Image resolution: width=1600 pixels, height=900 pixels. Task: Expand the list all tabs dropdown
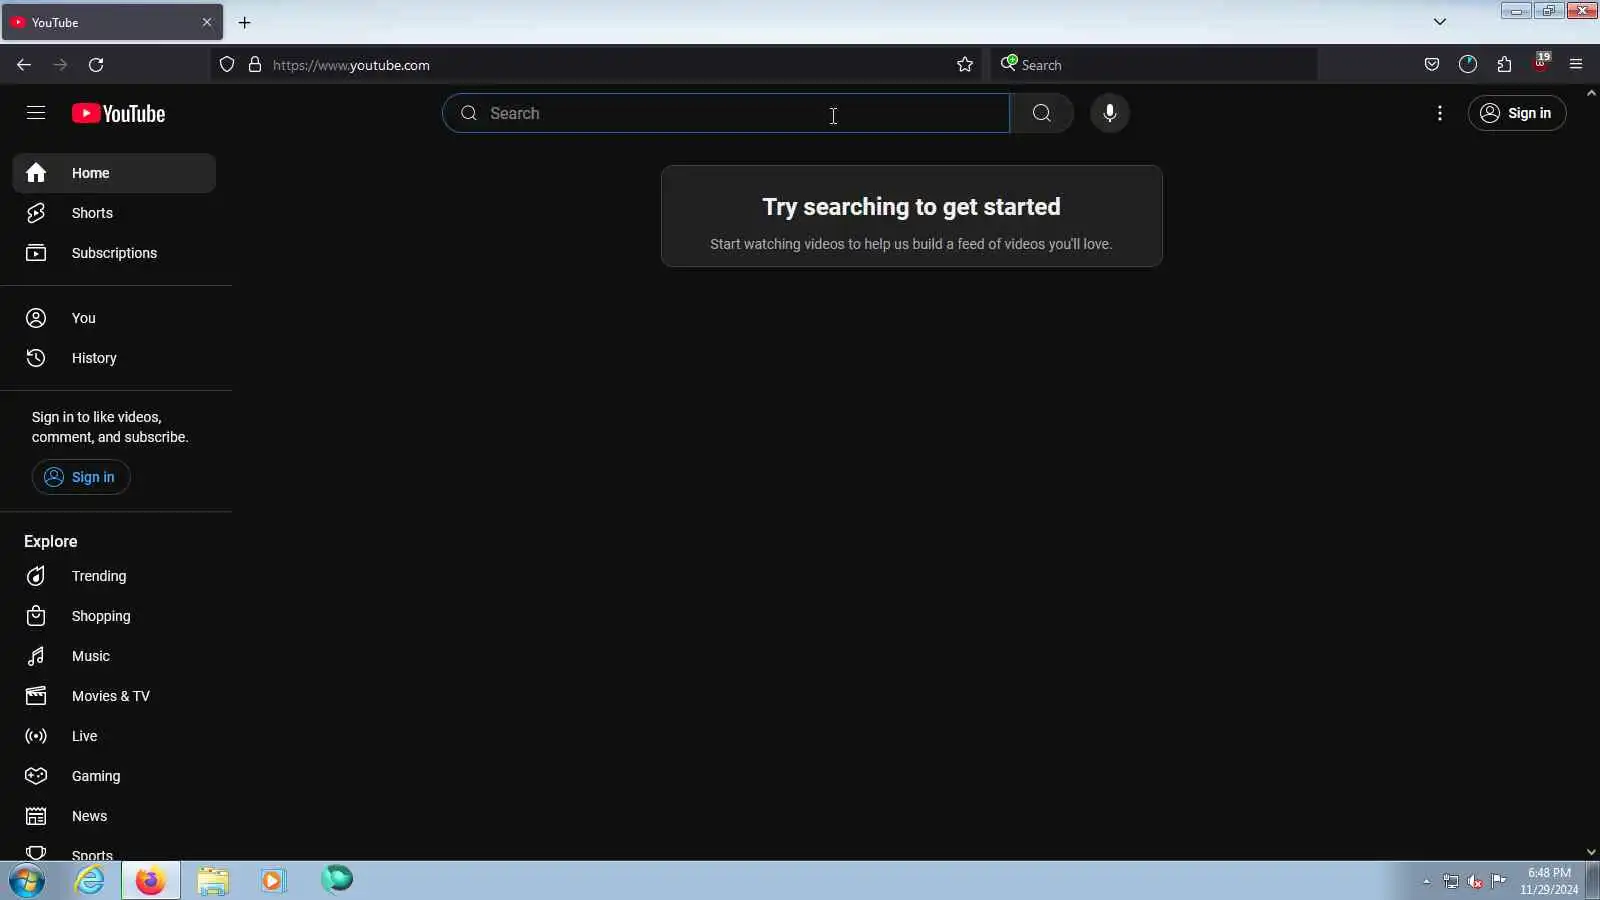click(1440, 22)
